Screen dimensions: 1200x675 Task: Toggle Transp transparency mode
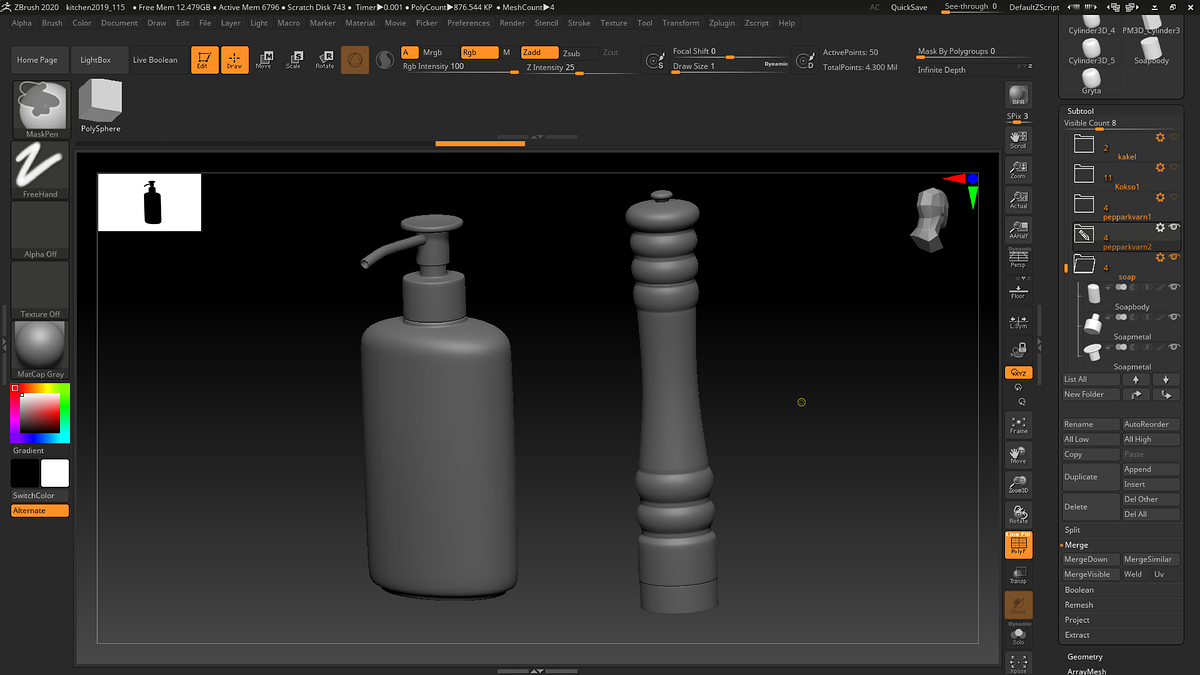[x=1018, y=575]
